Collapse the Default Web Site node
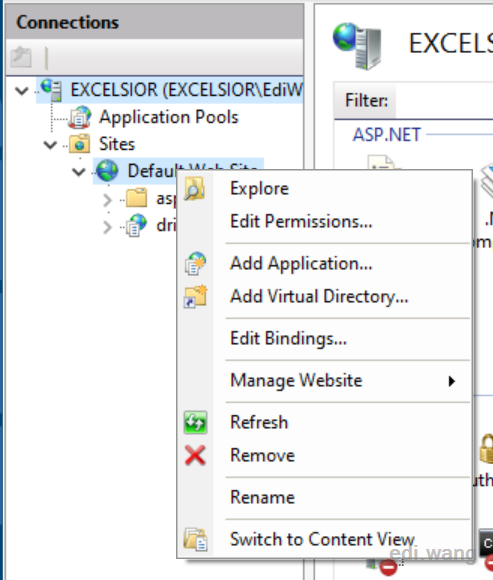 pyautogui.click(x=78, y=172)
